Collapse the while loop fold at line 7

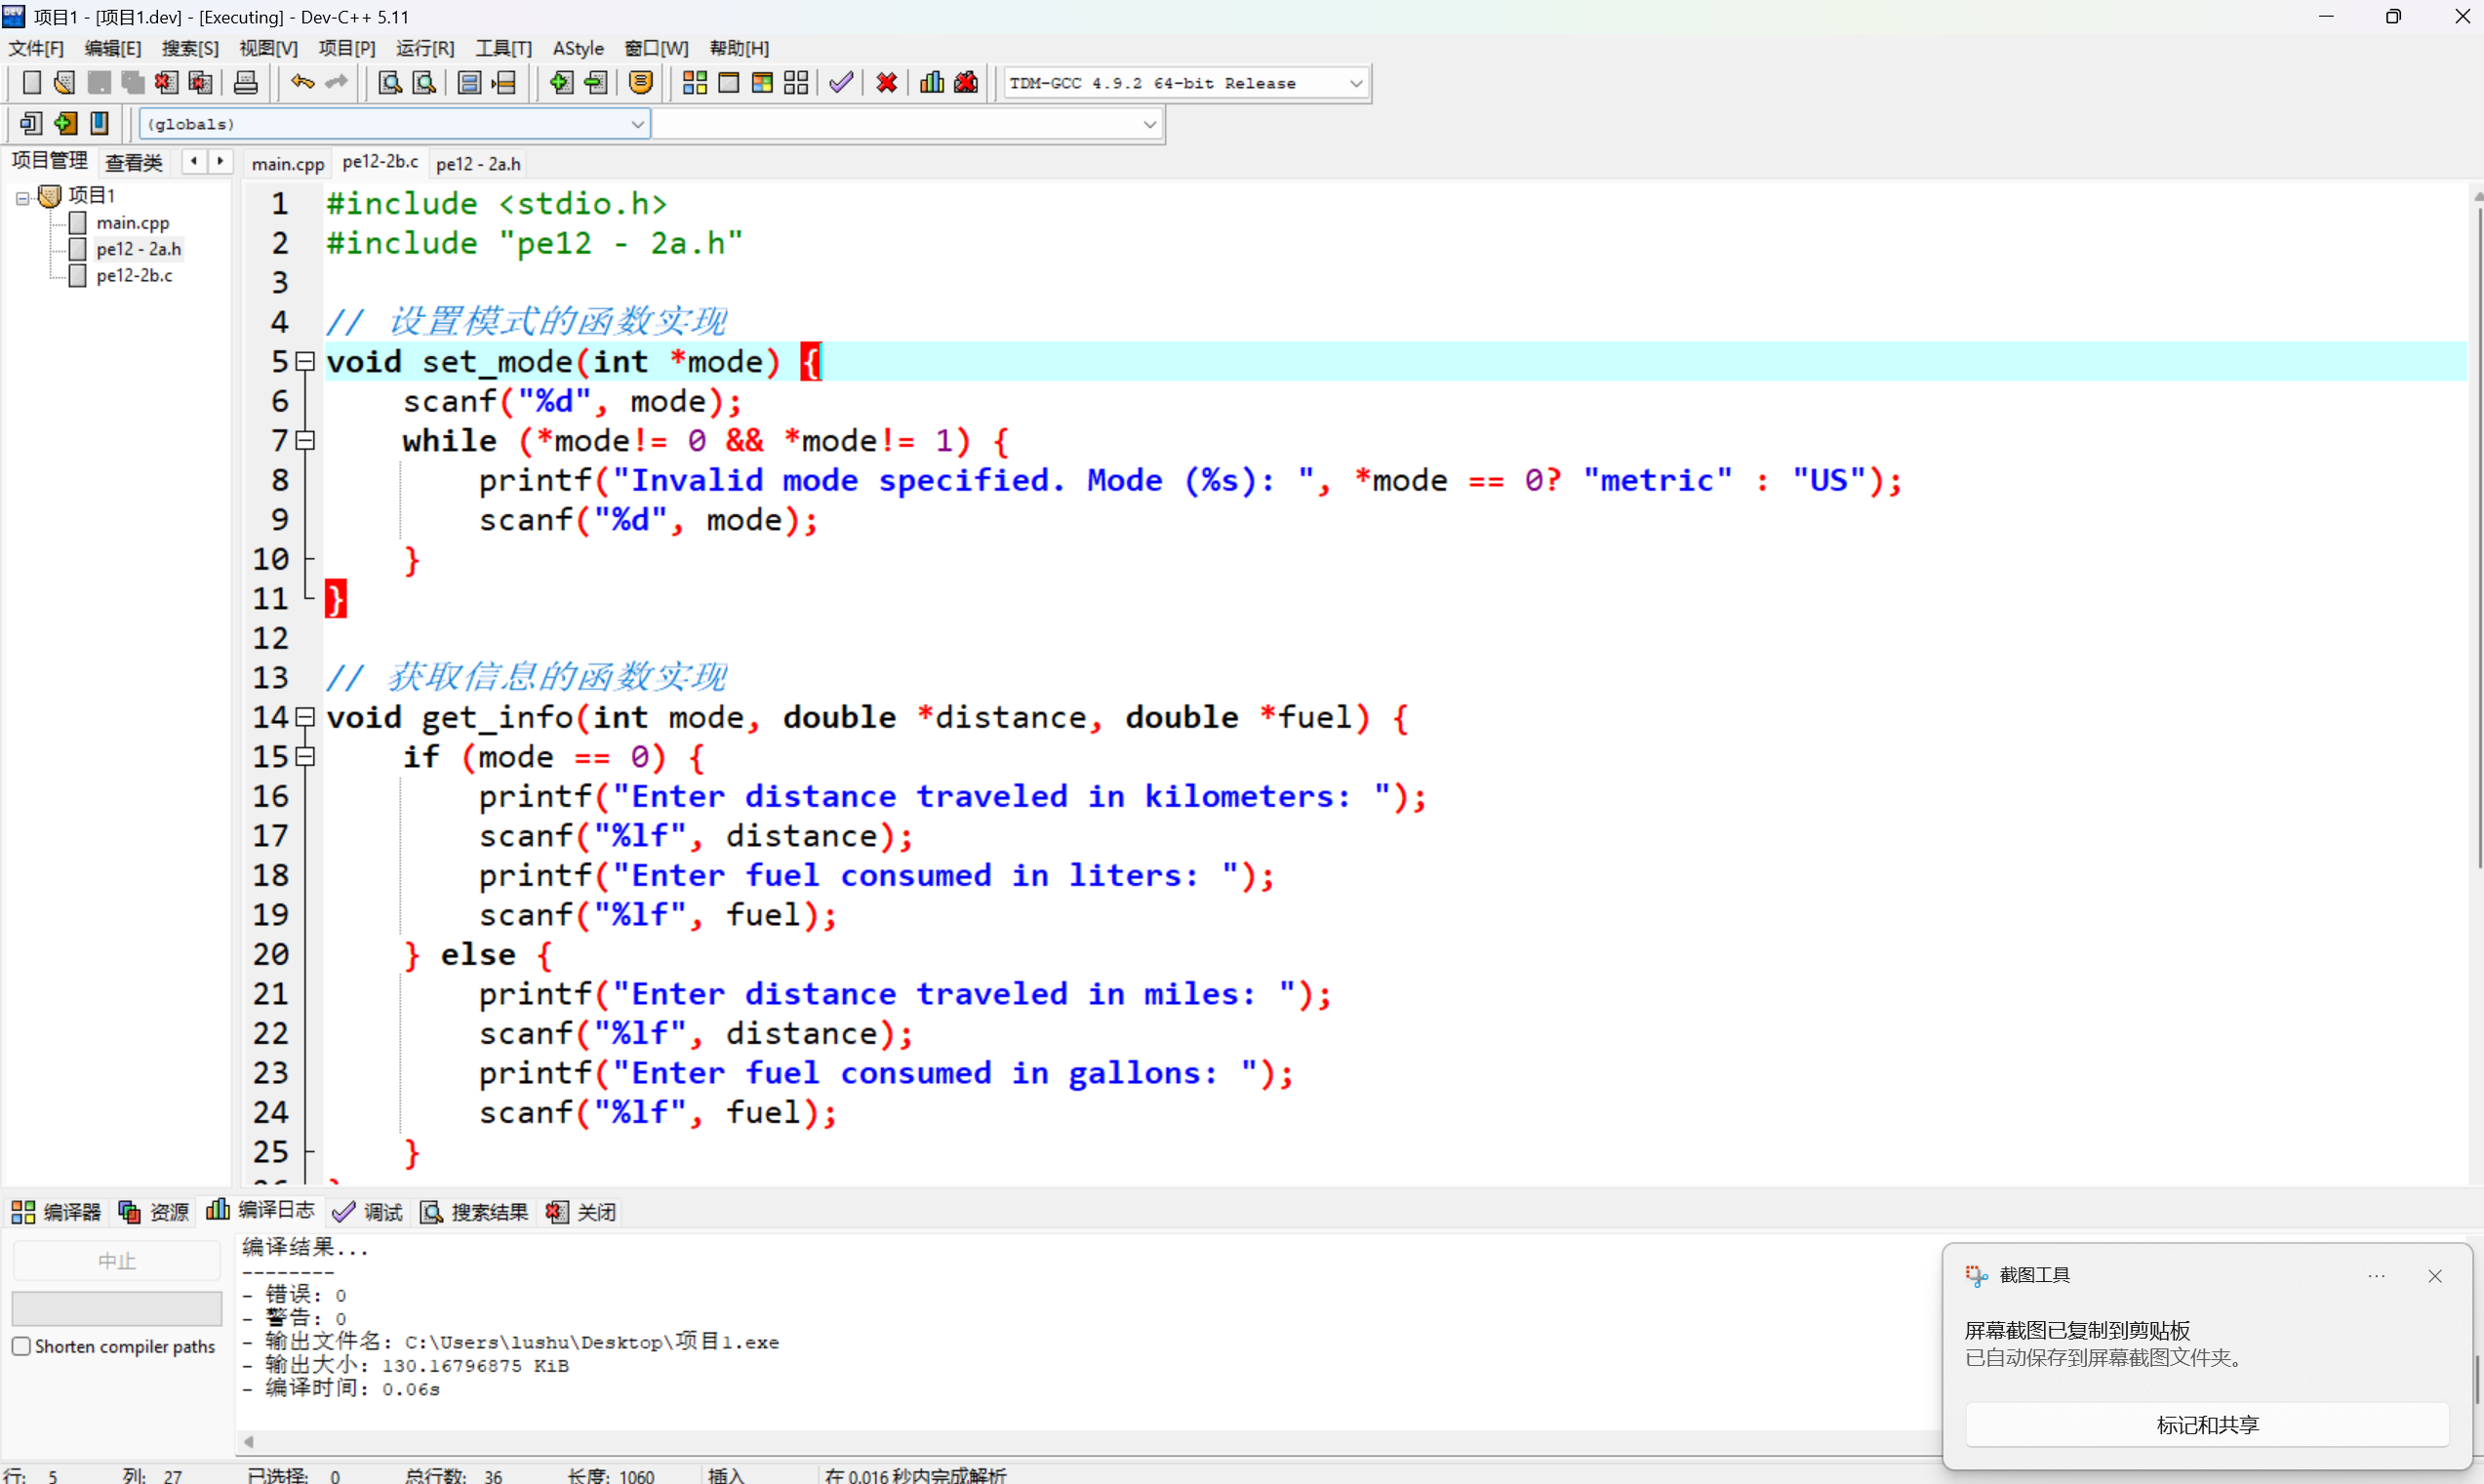pos(306,440)
